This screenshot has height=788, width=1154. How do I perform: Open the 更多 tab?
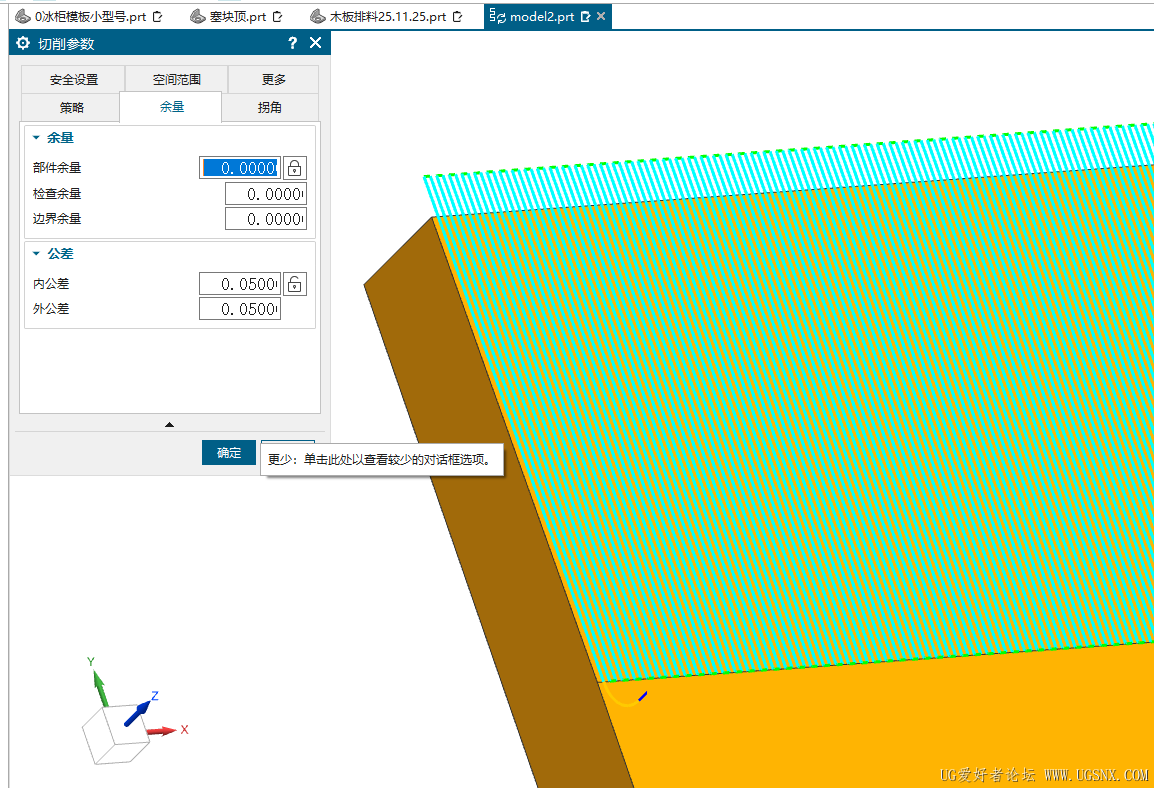click(x=274, y=79)
